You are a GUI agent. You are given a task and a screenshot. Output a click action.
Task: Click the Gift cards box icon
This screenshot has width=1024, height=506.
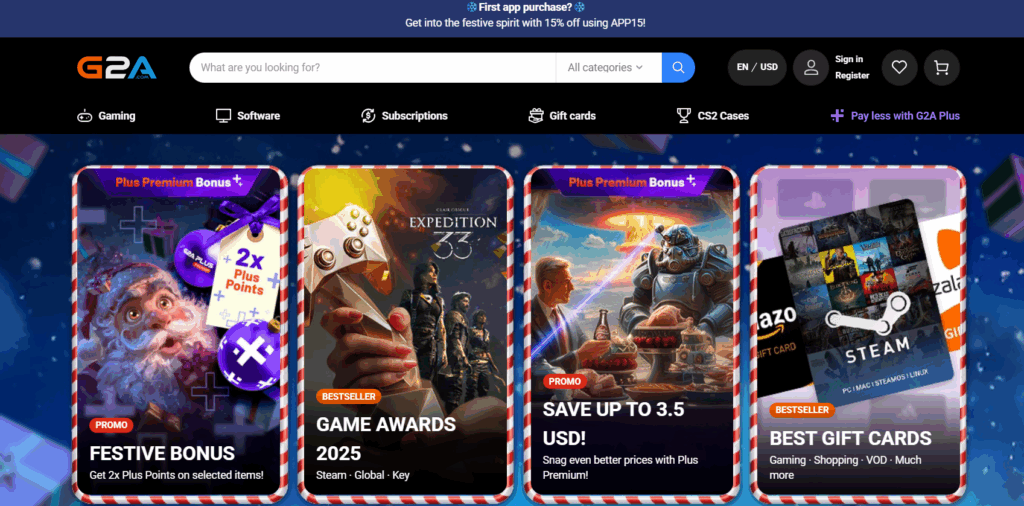pos(536,116)
